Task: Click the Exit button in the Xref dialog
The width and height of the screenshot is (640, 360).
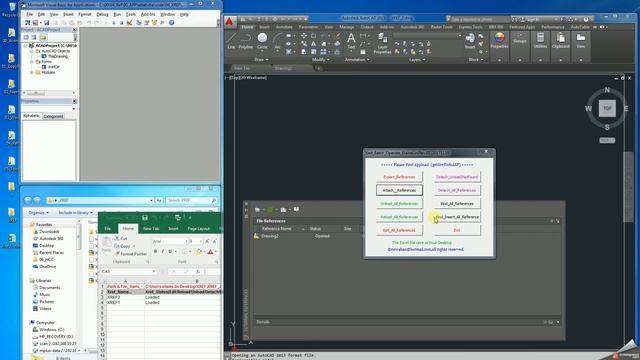Action: (457, 231)
